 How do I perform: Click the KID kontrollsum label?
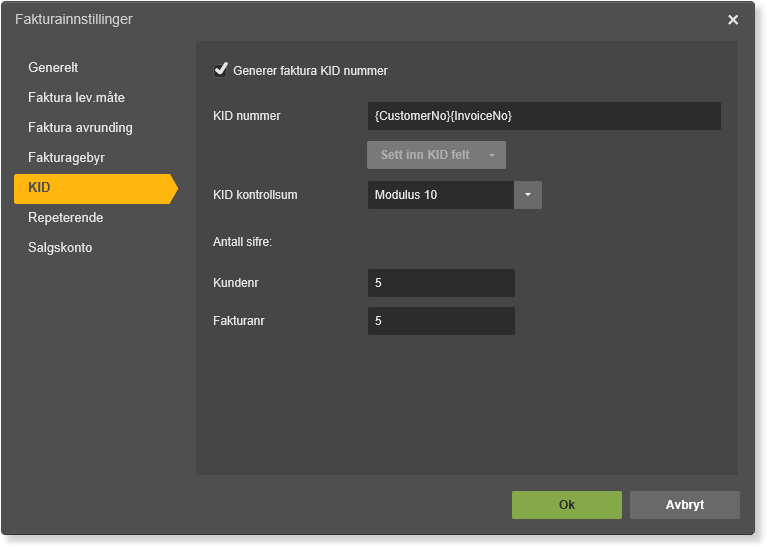click(255, 195)
